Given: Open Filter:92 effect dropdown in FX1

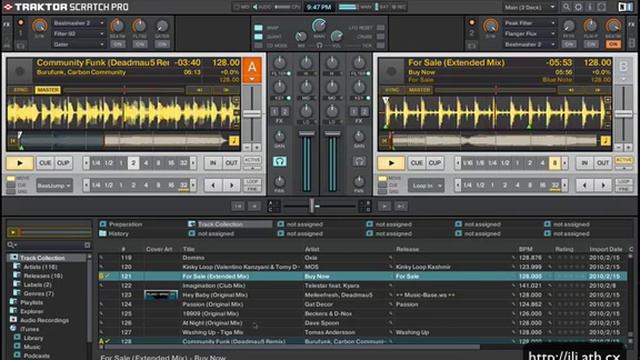Looking at the screenshot, I should [78, 34].
